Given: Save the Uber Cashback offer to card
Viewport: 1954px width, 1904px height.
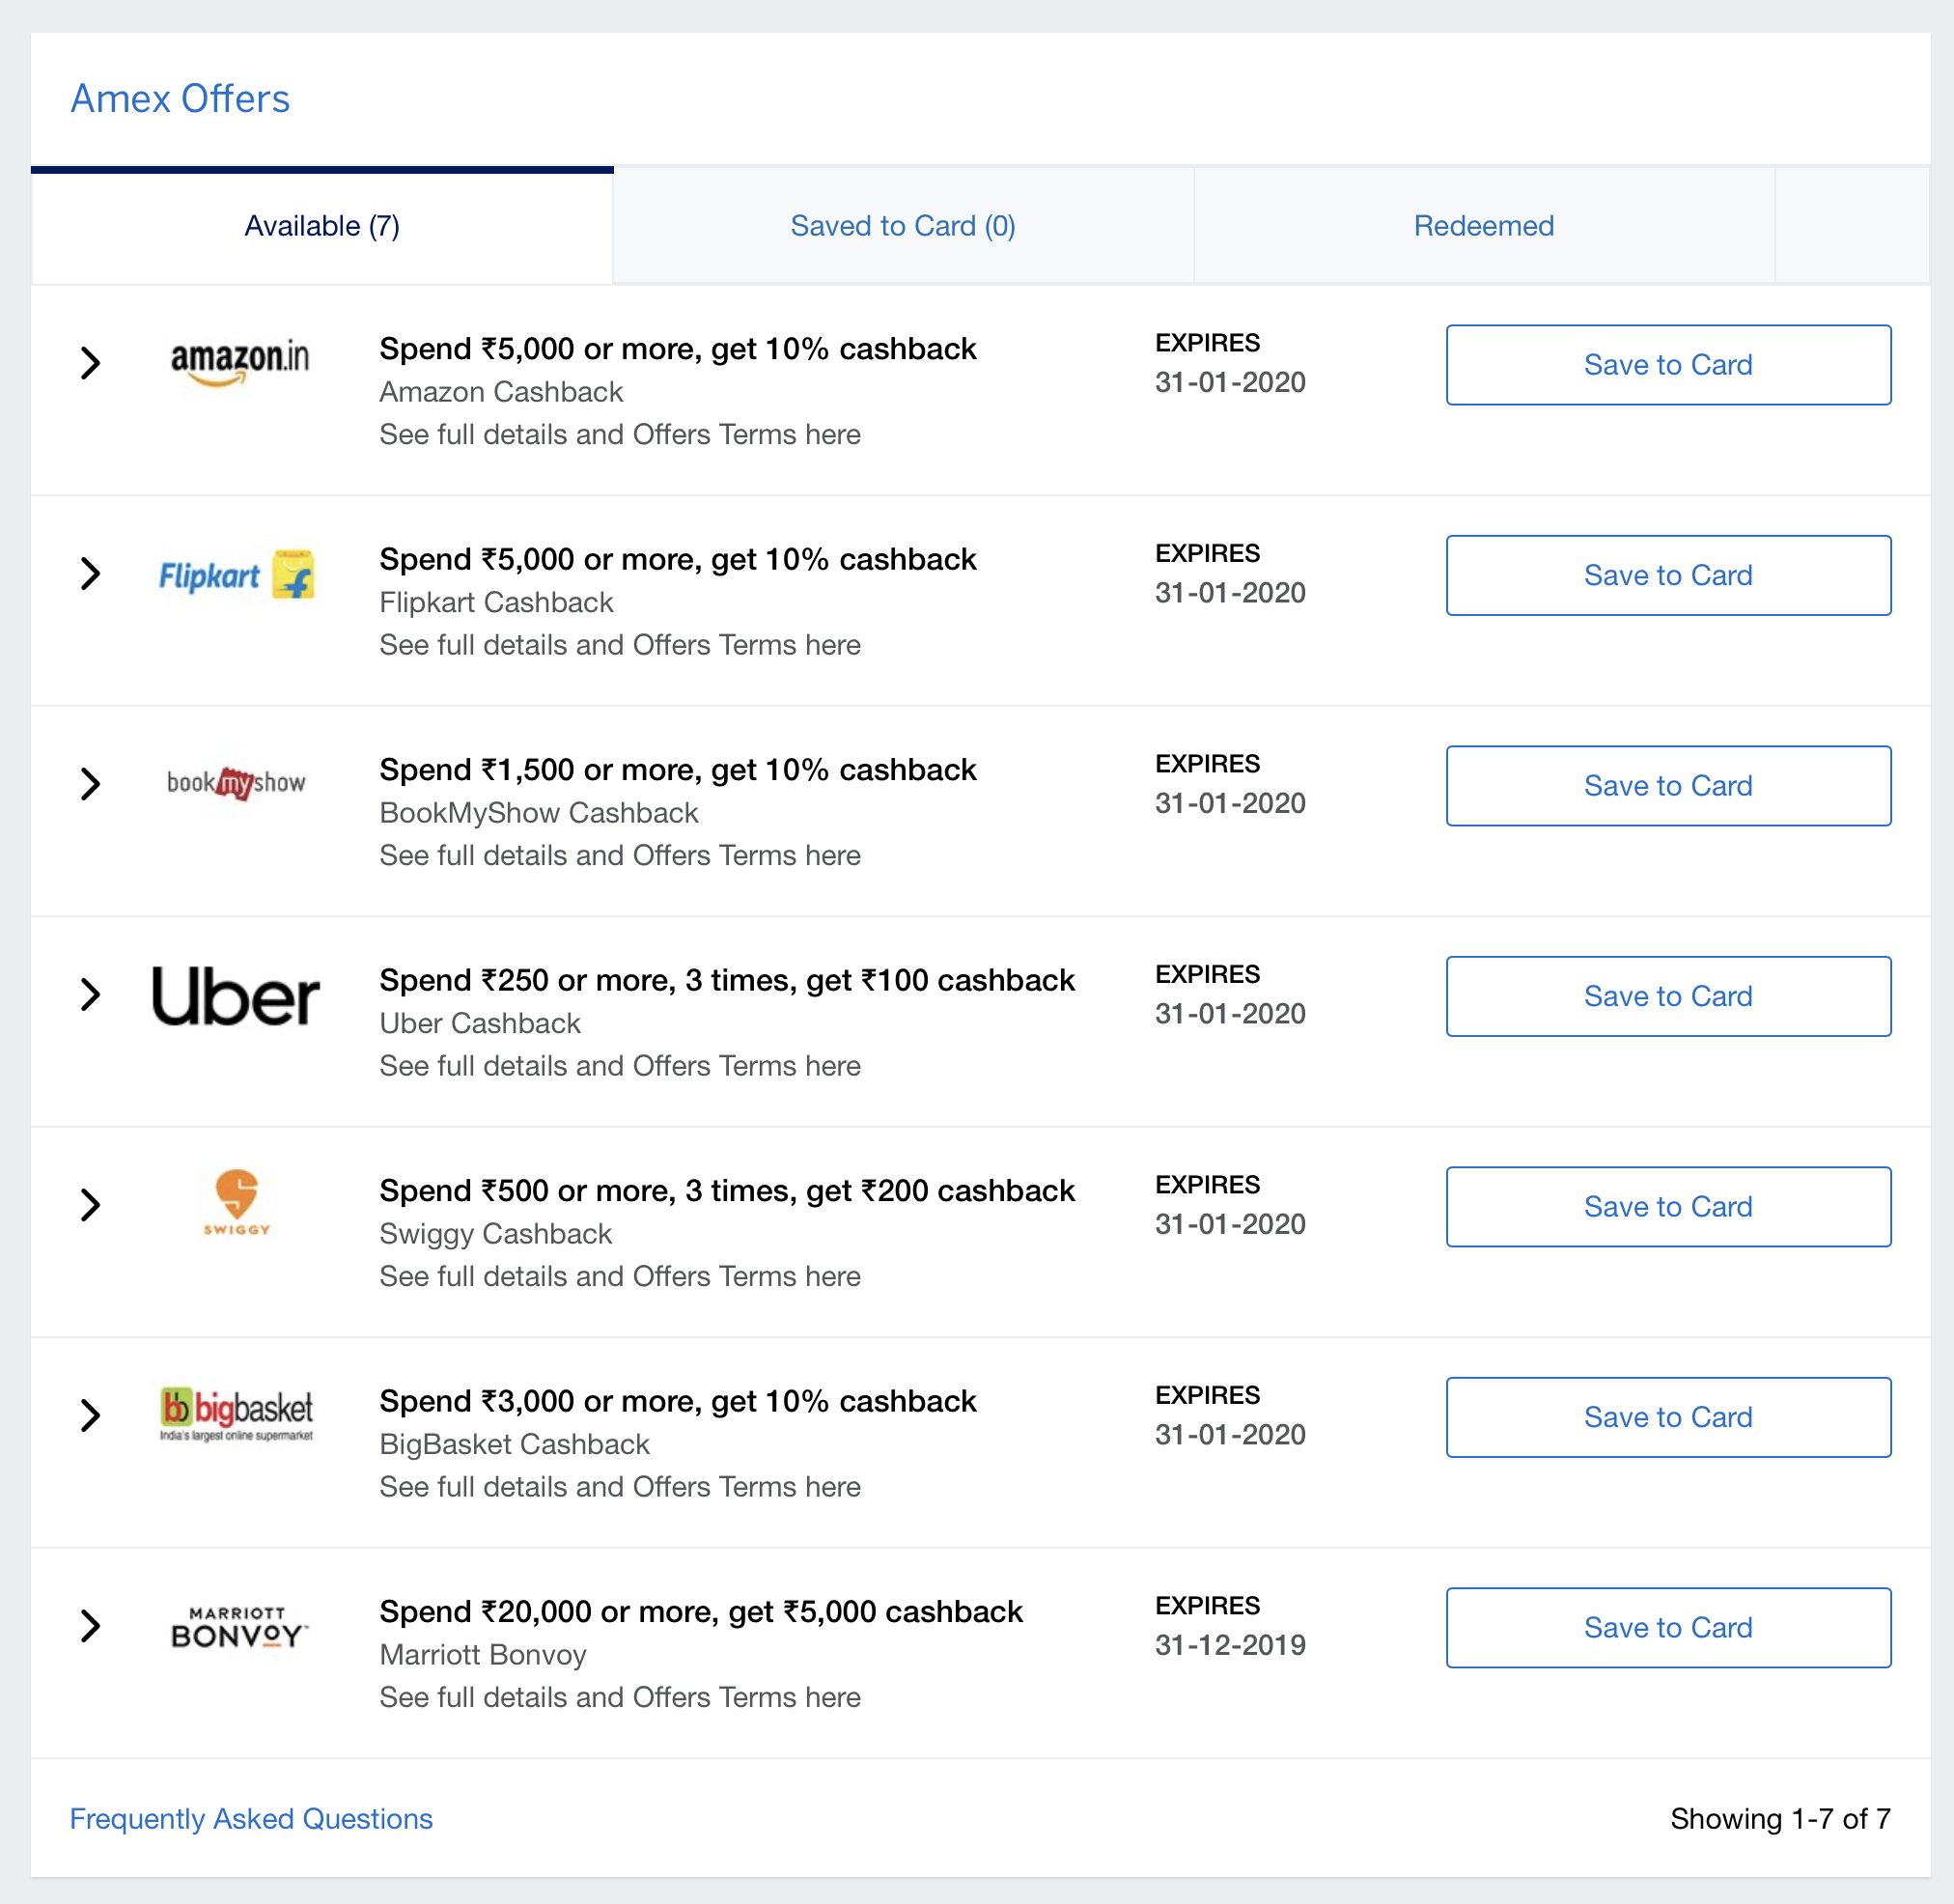Looking at the screenshot, I should coord(1668,996).
